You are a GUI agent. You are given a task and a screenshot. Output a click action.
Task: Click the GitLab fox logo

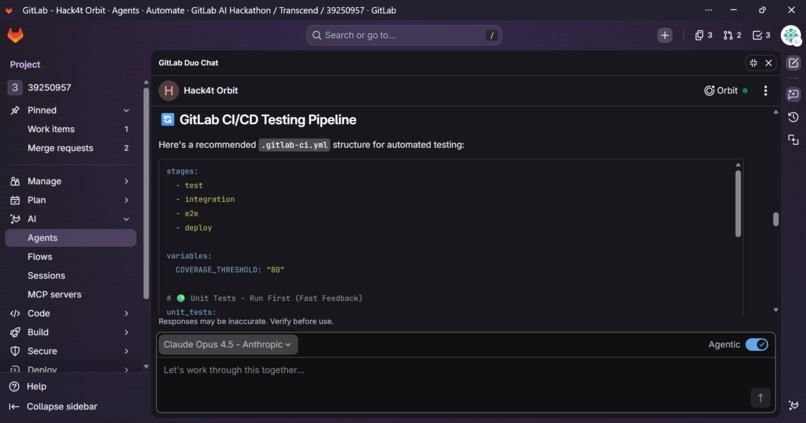[15, 35]
